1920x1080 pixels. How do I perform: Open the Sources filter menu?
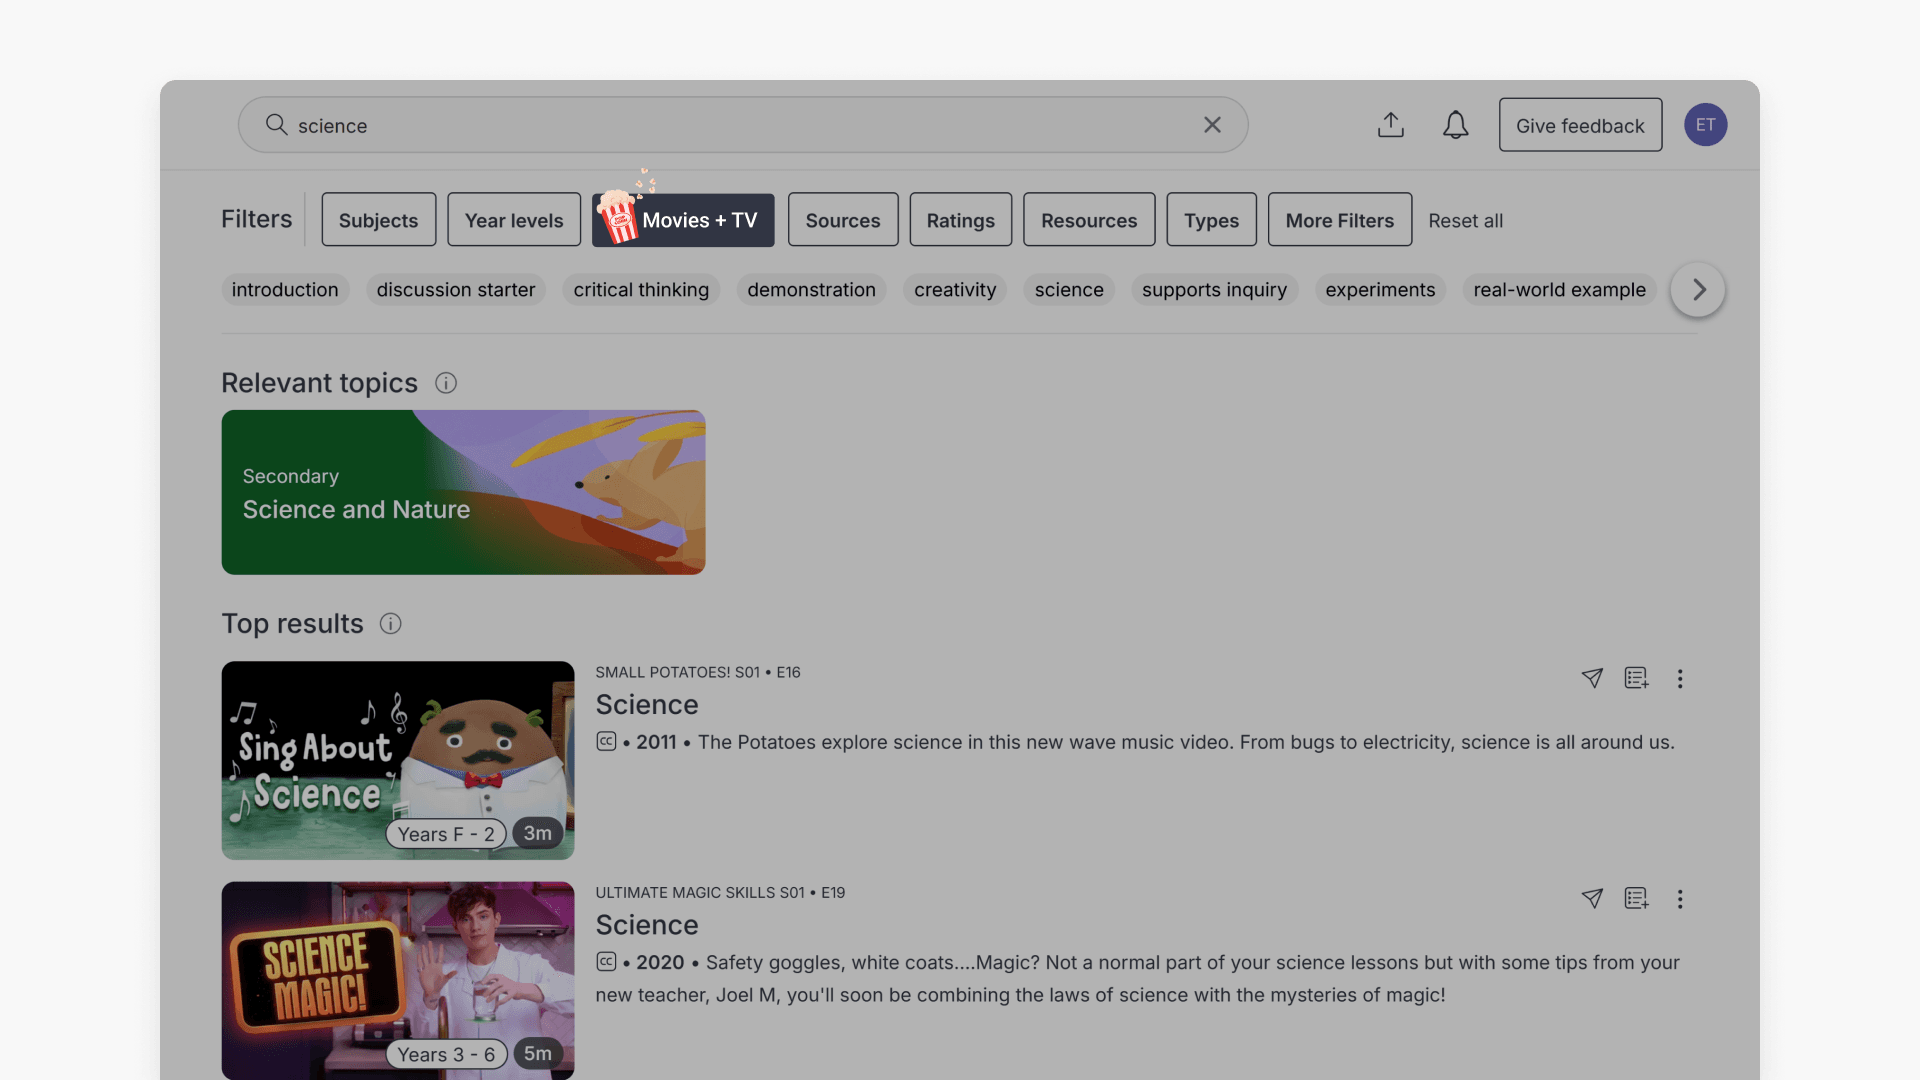[x=843, y=220]
